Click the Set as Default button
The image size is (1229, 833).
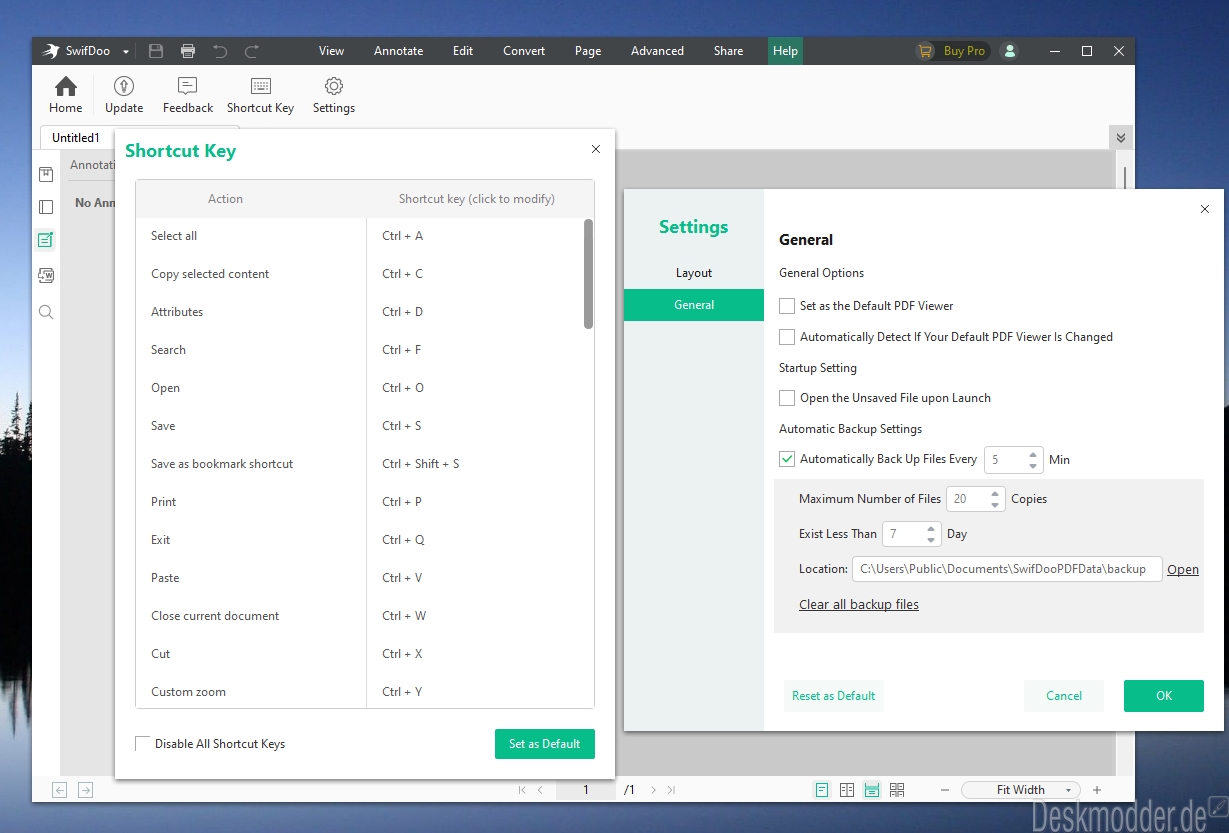tap(544, 744)
